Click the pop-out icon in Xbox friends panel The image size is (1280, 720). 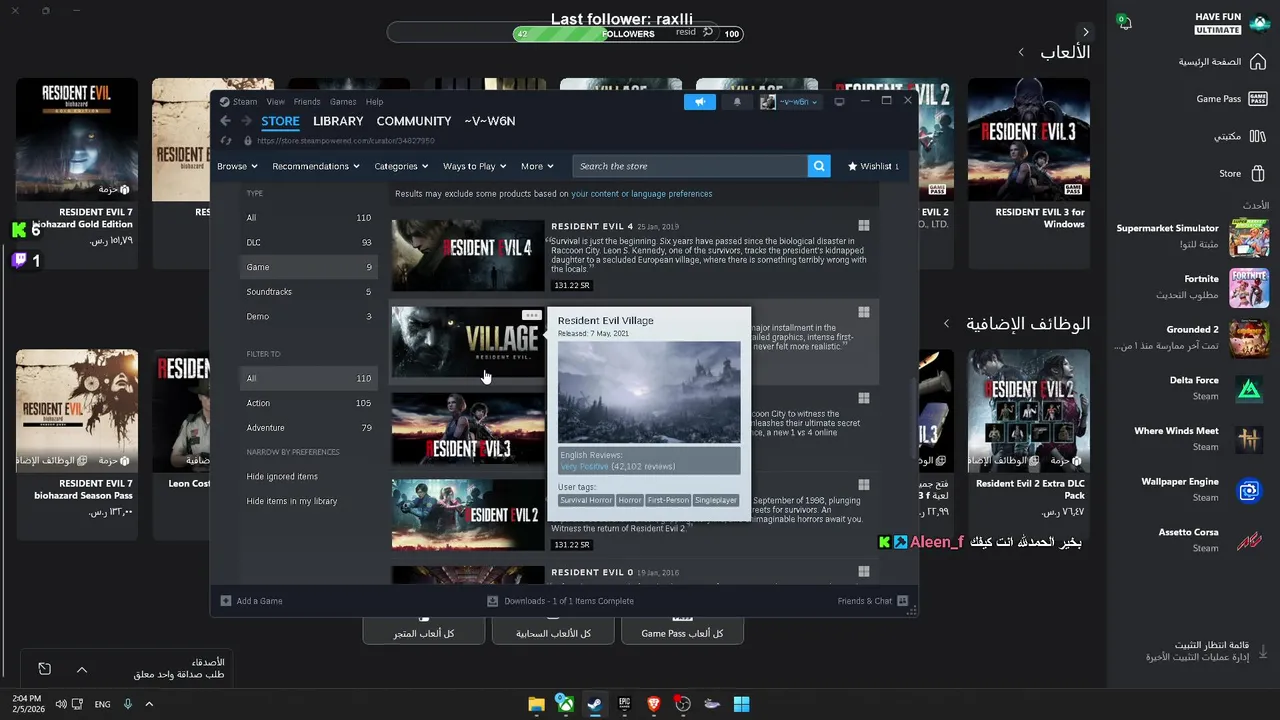(x=44, y=669)
